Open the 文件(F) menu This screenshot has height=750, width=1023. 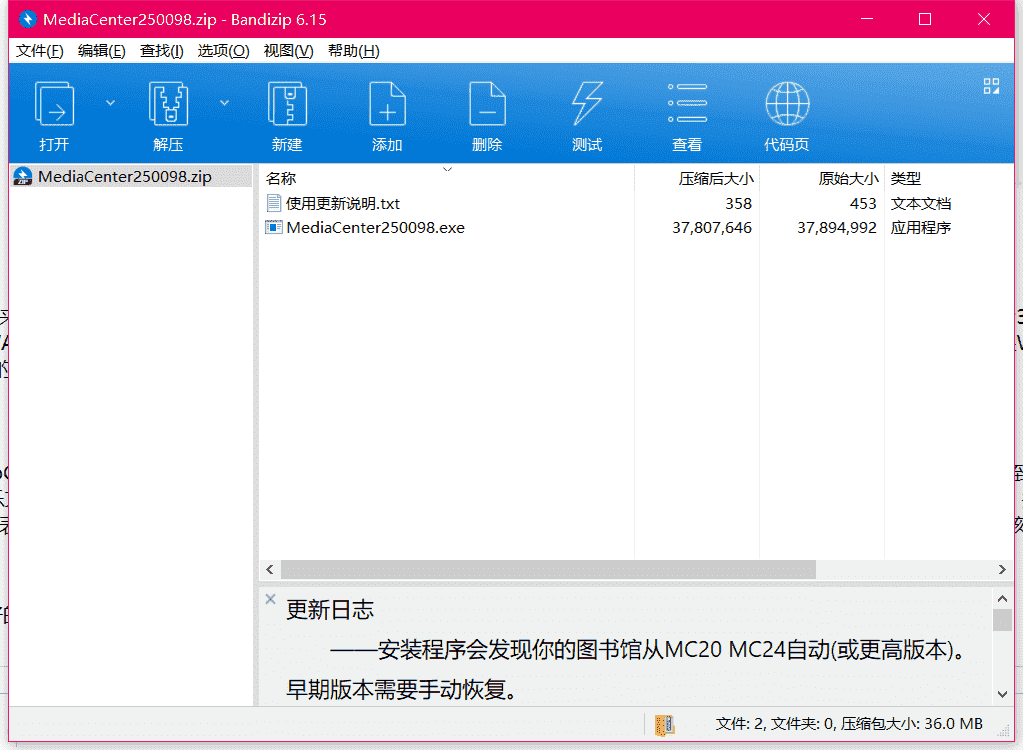point(40,51)
